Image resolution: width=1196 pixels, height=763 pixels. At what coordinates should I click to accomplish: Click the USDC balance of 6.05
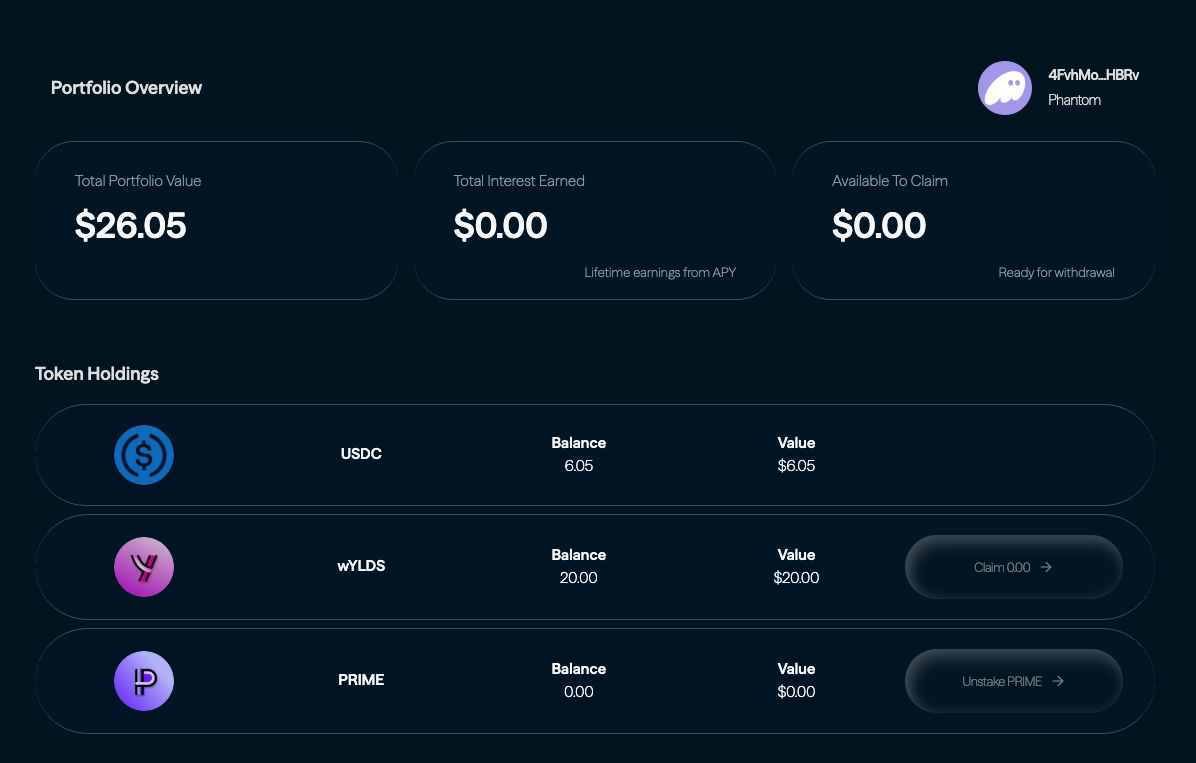(578, 466)
